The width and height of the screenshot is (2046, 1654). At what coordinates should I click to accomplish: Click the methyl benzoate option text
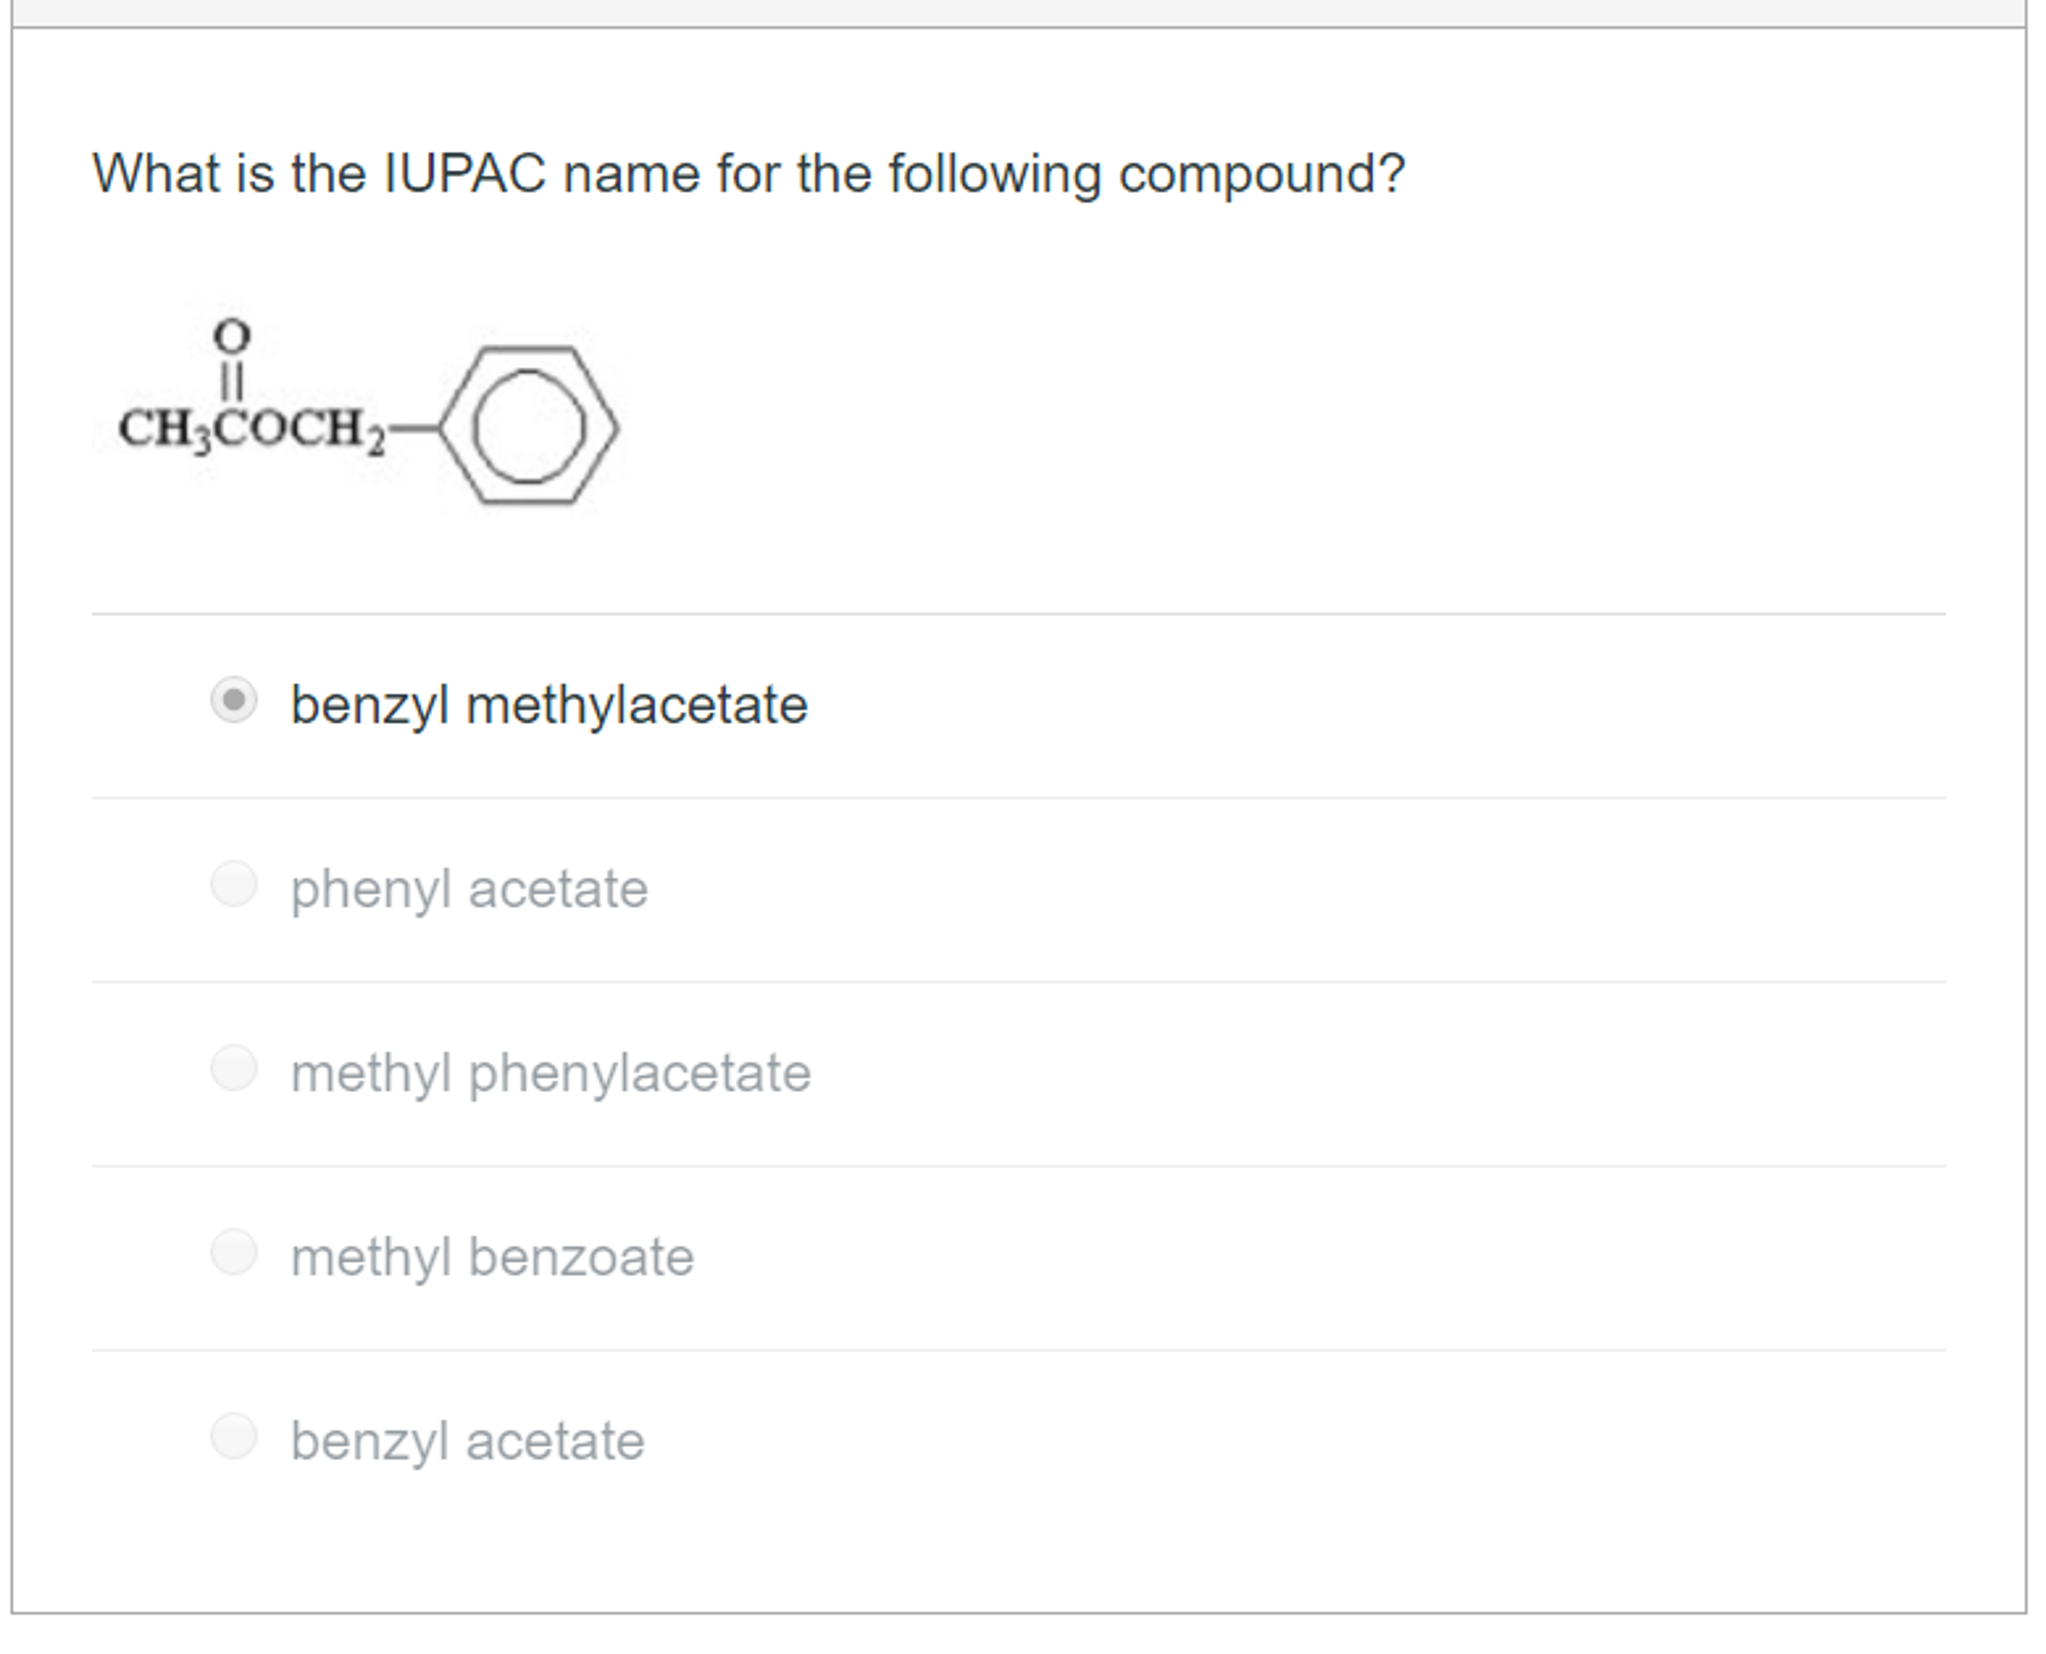tap(491, 1256)
